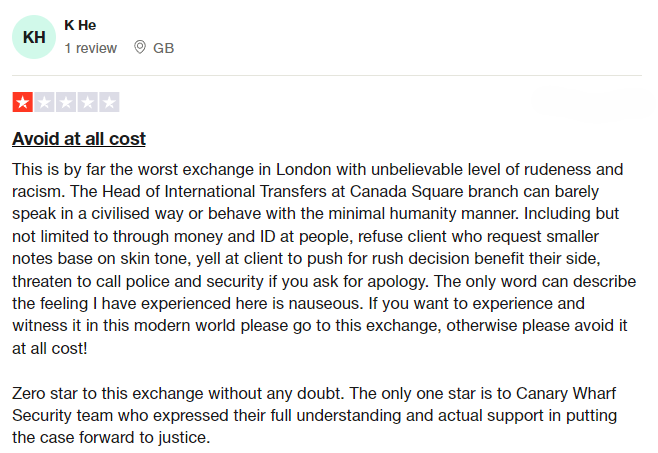Image resolution: width=658 pixels, height=453 pixels.
Task: Click the 'Zero star to this exchange' paragraph
Action: click(314, 416)
